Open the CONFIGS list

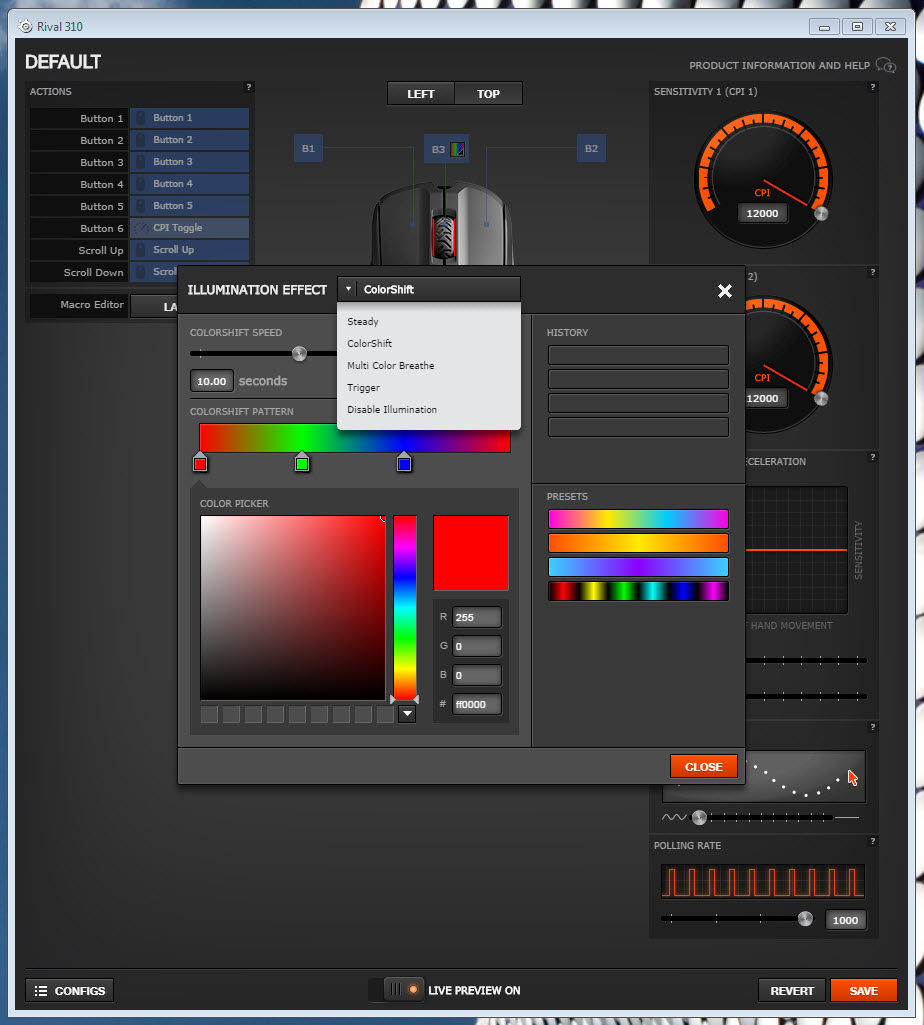click(x=70, y=990)
